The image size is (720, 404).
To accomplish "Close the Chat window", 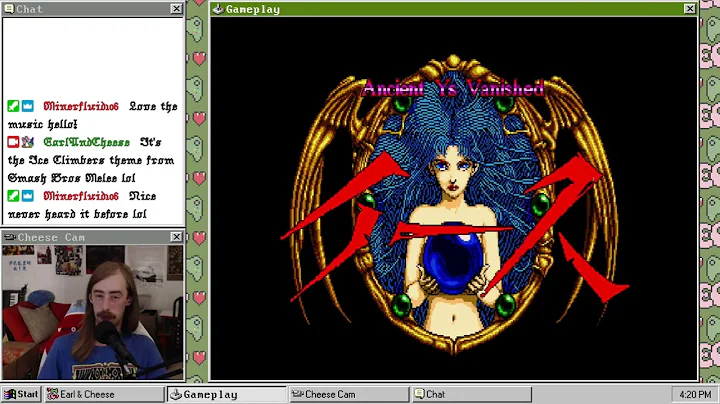I will pos(176,9).
